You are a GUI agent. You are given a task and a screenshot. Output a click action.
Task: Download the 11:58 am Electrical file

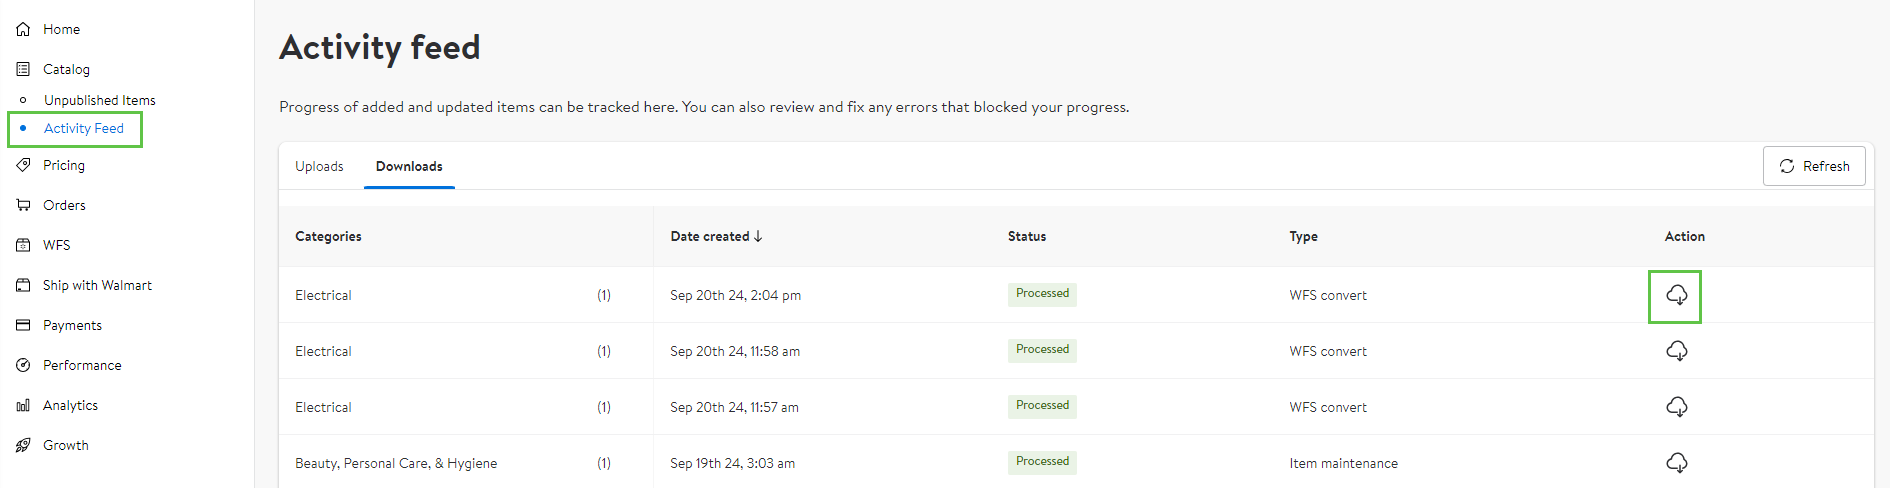pyautogui.click(x=1676, y=351)
